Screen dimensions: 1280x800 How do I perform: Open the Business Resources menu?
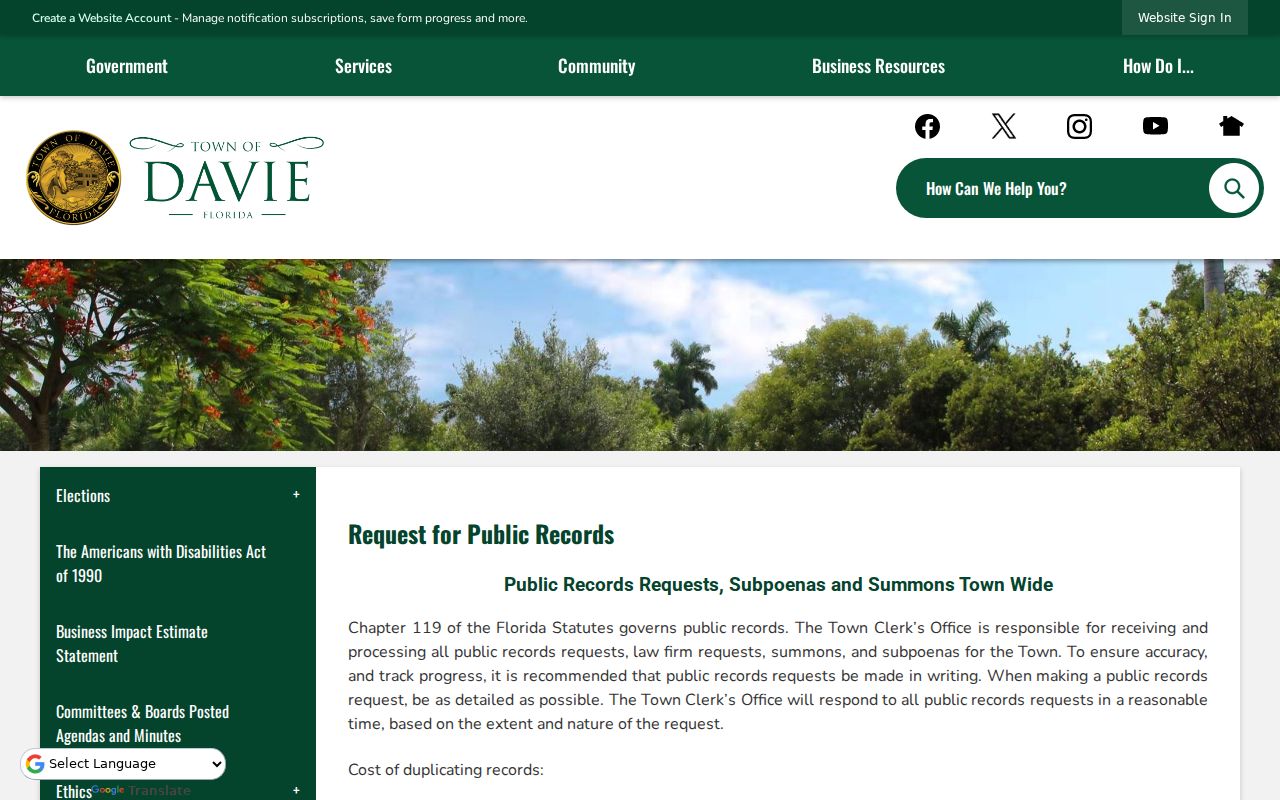click(878, 66)
